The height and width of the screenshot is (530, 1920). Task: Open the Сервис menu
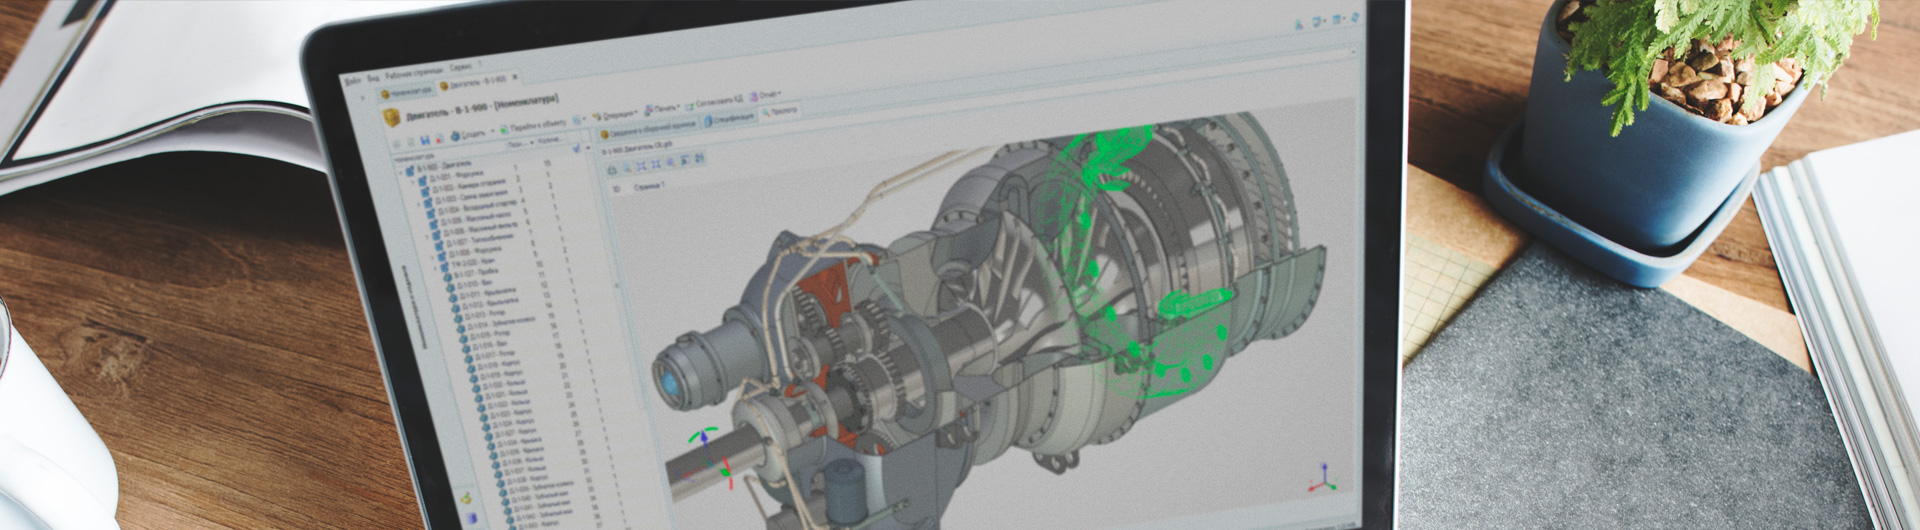[460, 67]
